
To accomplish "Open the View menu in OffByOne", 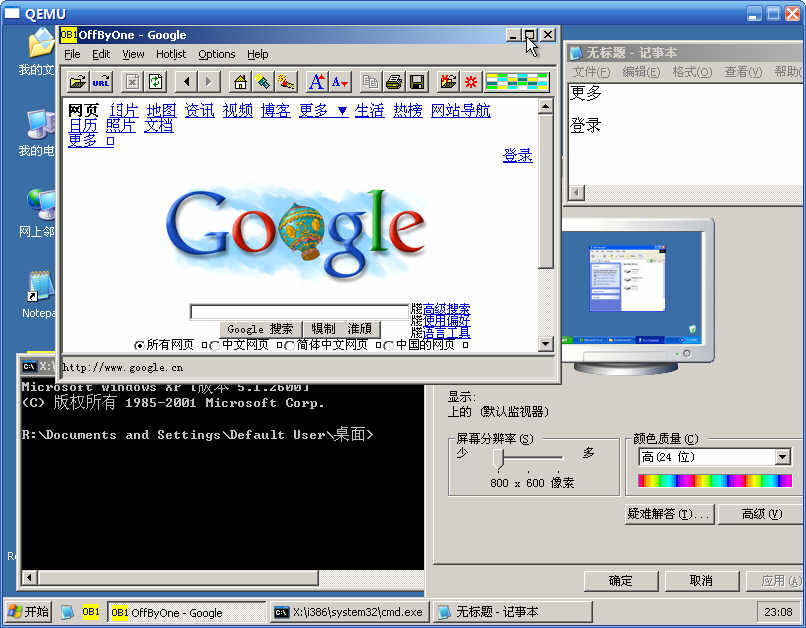I will coord(133,54).
